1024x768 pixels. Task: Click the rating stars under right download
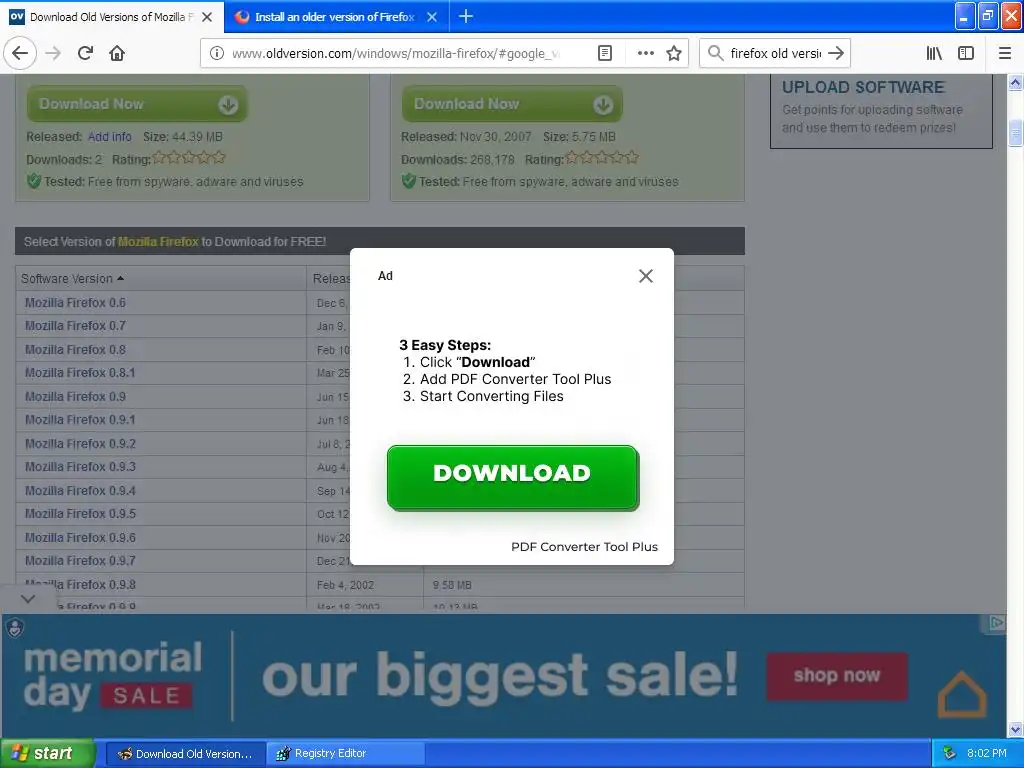[602, 157]
